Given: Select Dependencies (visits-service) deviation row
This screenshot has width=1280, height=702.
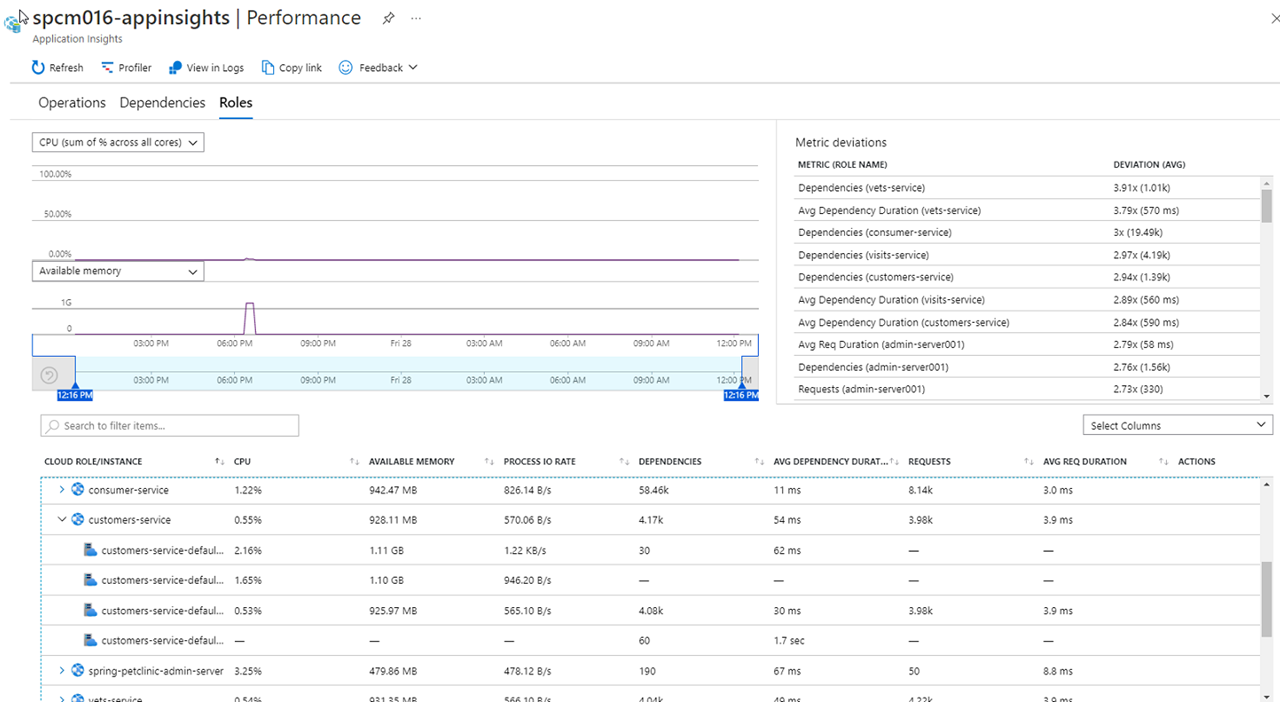Looking at the screenshot, I should click(1028, 255).
